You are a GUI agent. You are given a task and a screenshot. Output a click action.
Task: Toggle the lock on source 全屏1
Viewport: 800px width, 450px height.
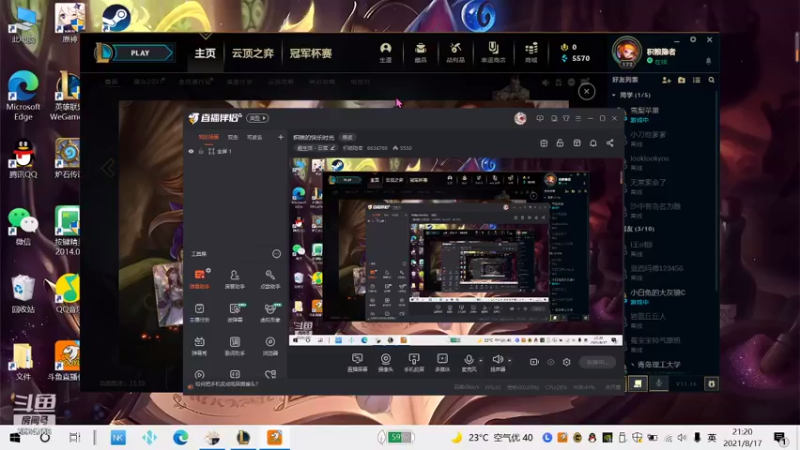pos(201,152)
